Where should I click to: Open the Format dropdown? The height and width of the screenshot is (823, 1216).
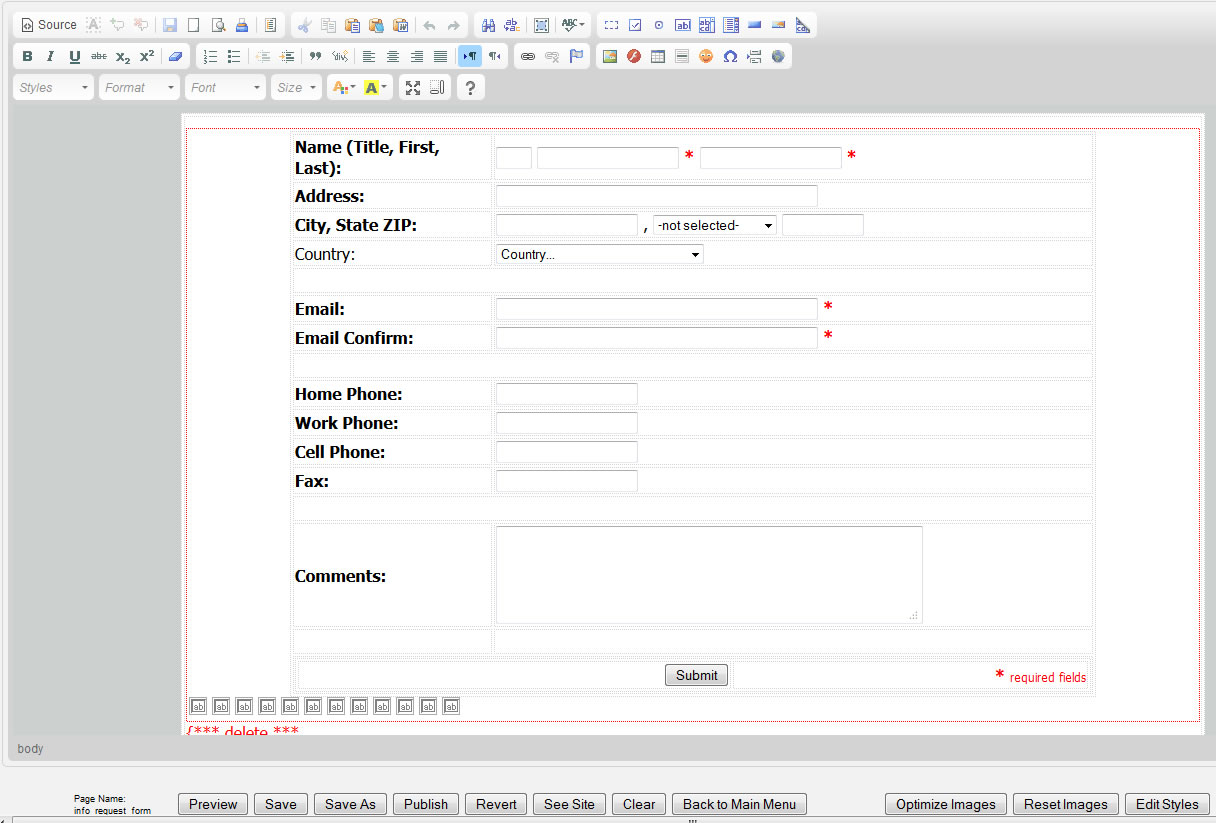point(139,88)
